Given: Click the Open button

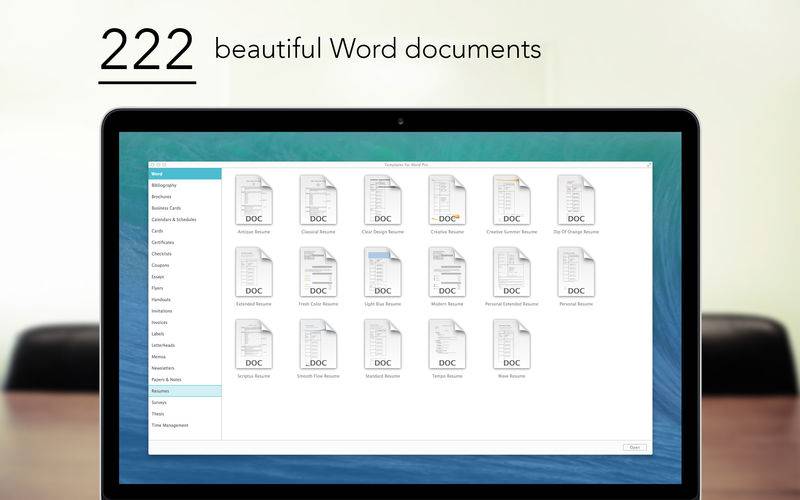Looking at the screenshot, I should click(635, 447).
